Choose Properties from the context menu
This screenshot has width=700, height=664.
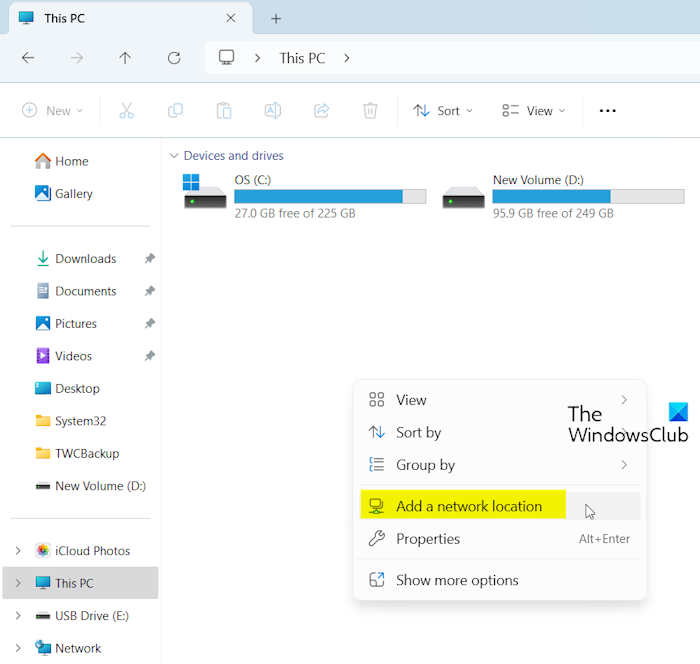428,539
